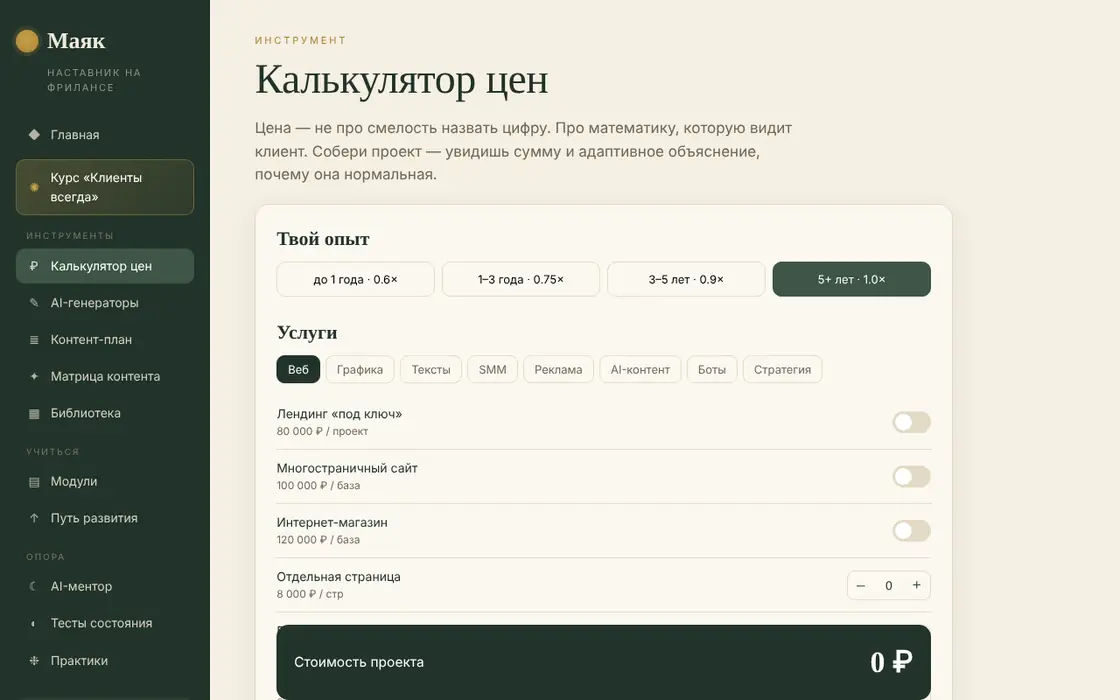Enable the Интернет-магазин toggle
Image resolution: width=1120 pixels, height=700 pixels.
click(x=911, y=531)
